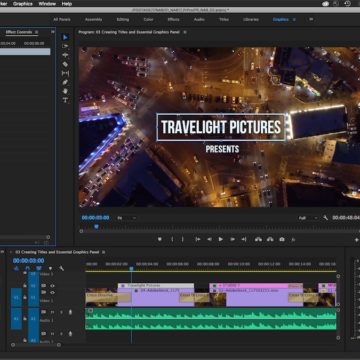Toggle V1 source patching button
This screenshot has width=360, height=360.
click(16, 297)
